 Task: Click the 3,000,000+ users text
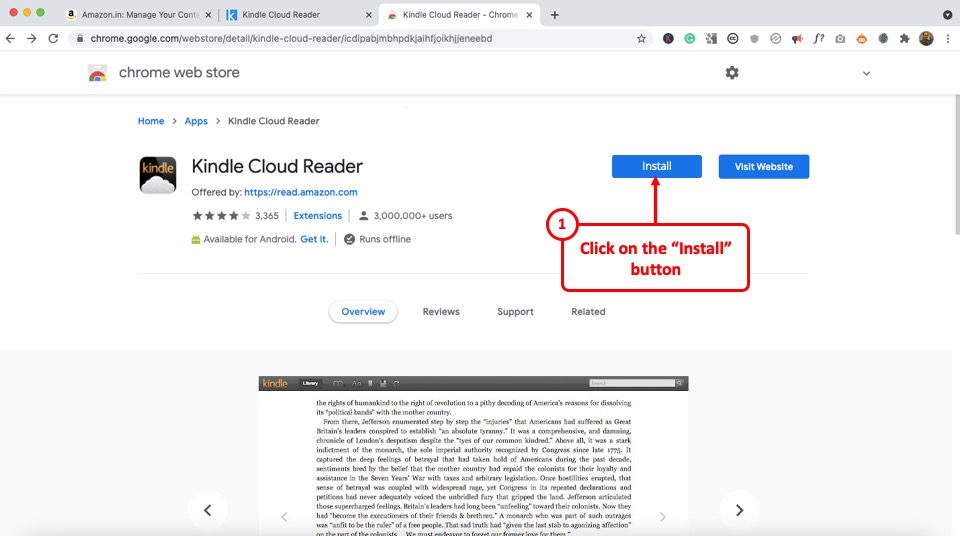(x=413, y=216)
